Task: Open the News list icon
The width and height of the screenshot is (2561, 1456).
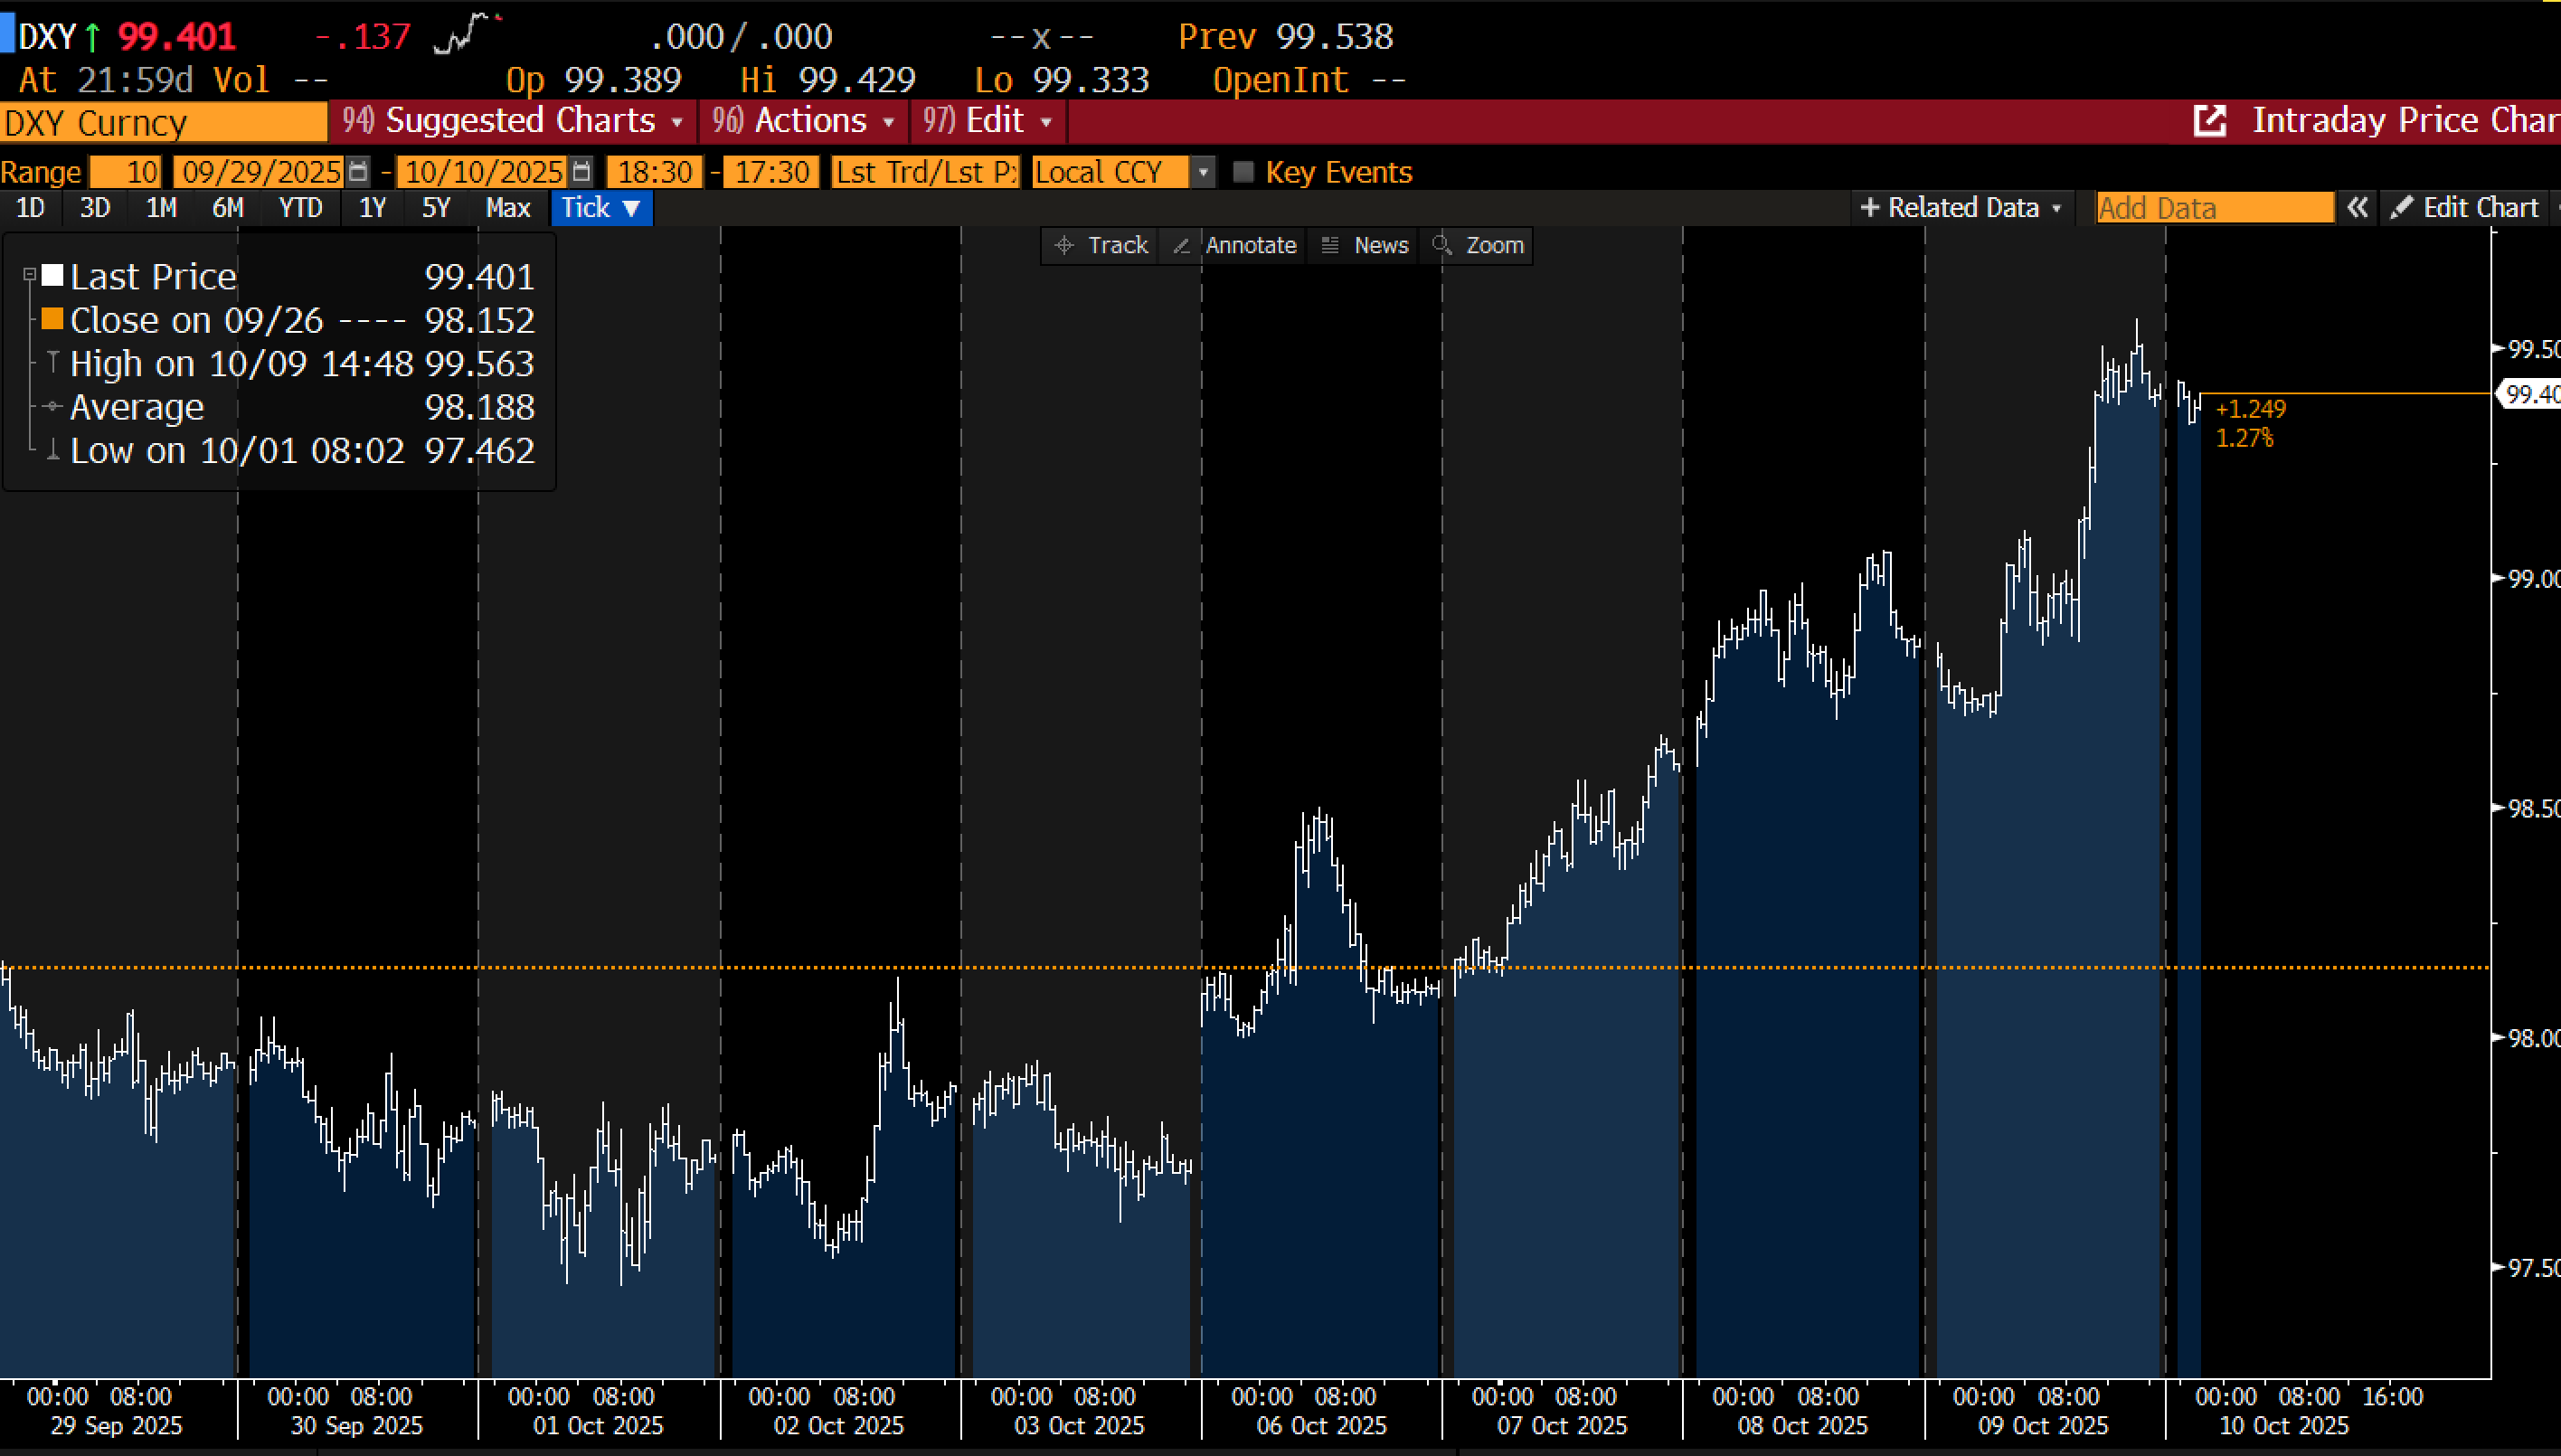Action: coord(1329,245)
